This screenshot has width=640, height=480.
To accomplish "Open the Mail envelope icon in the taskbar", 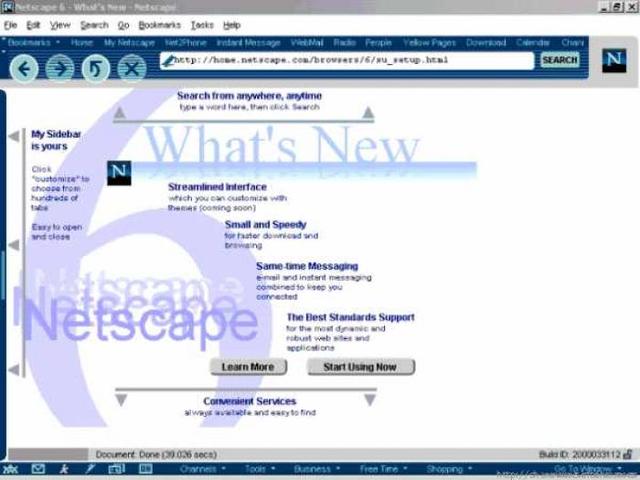I will point(38,469).
